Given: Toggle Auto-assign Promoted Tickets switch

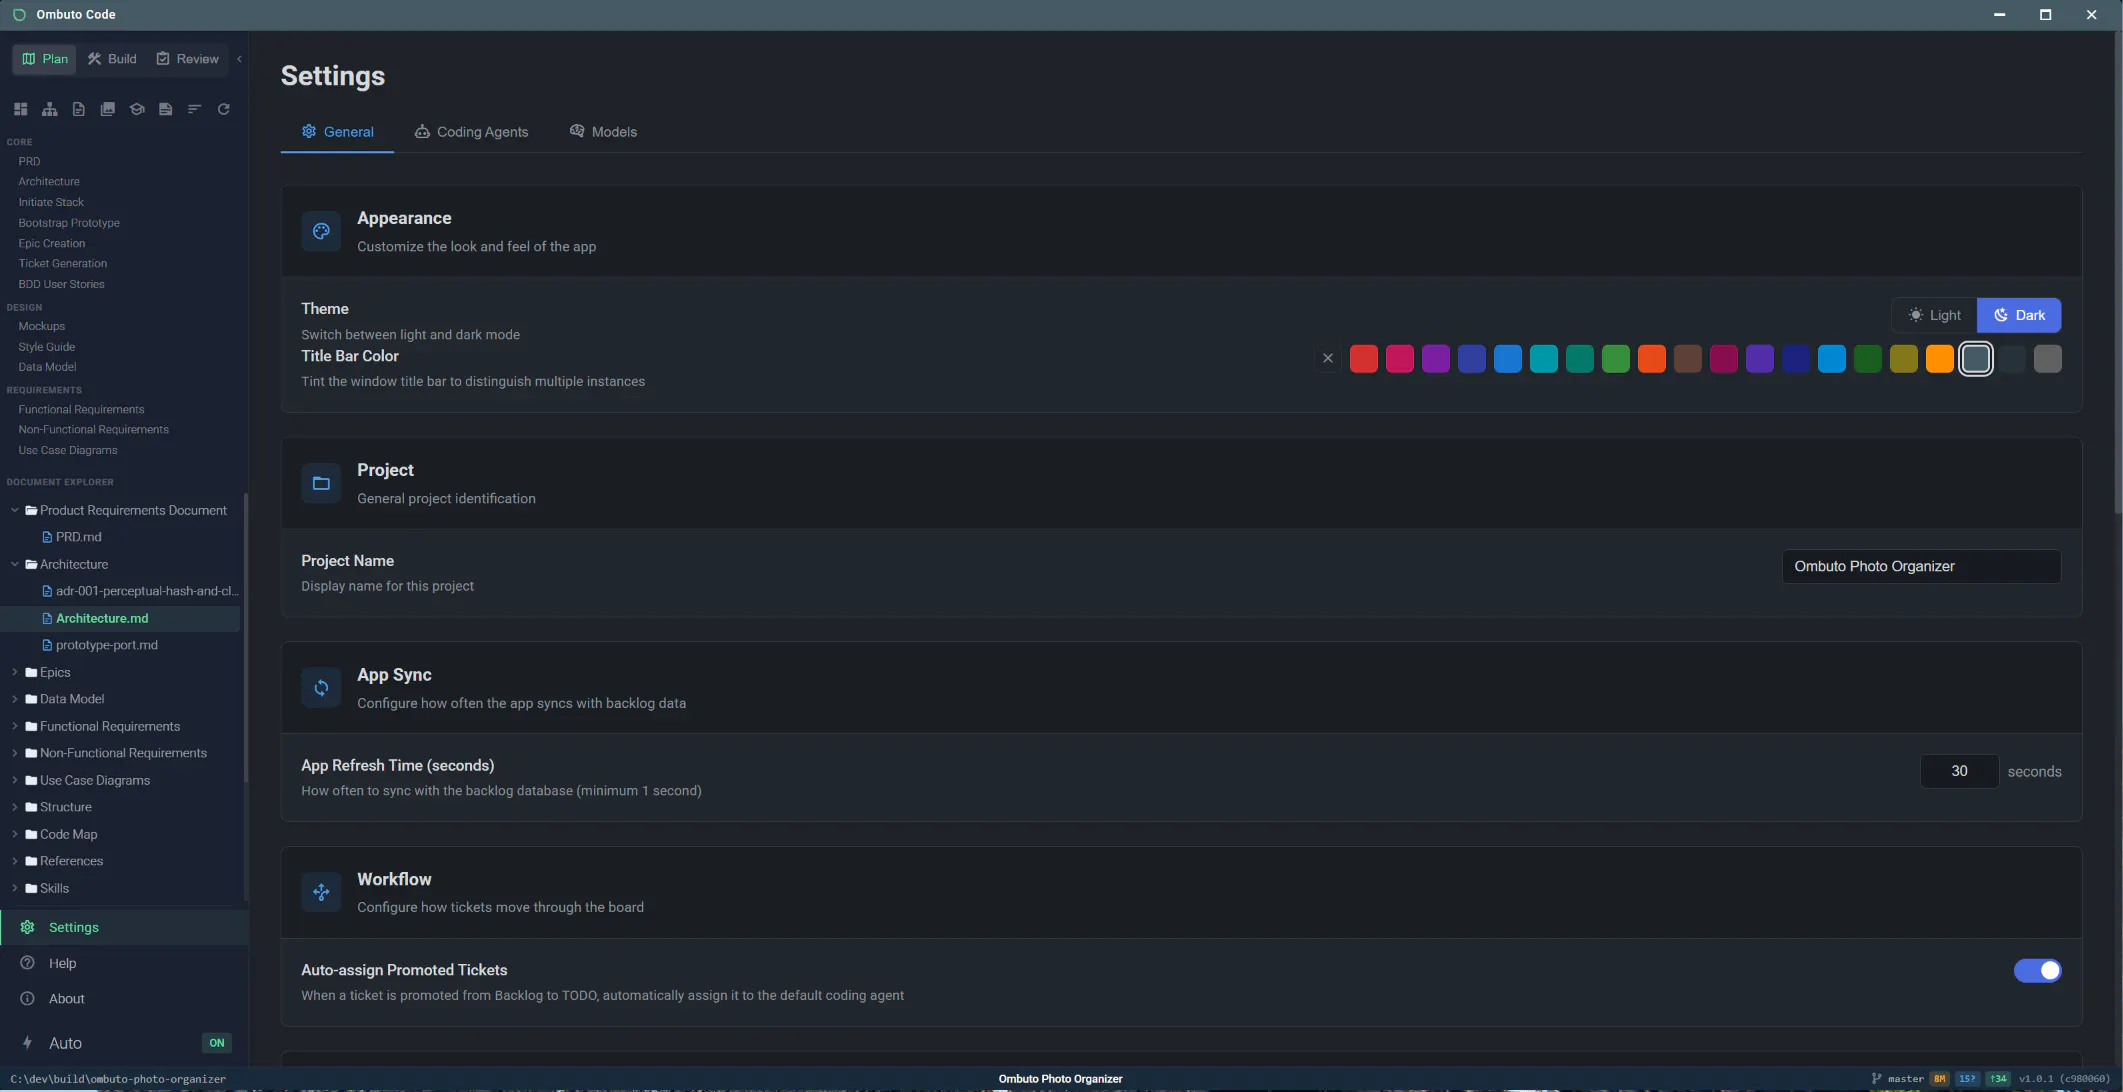Looking at the screenshot, I should pyautogui.click(x=2037, y=971).
